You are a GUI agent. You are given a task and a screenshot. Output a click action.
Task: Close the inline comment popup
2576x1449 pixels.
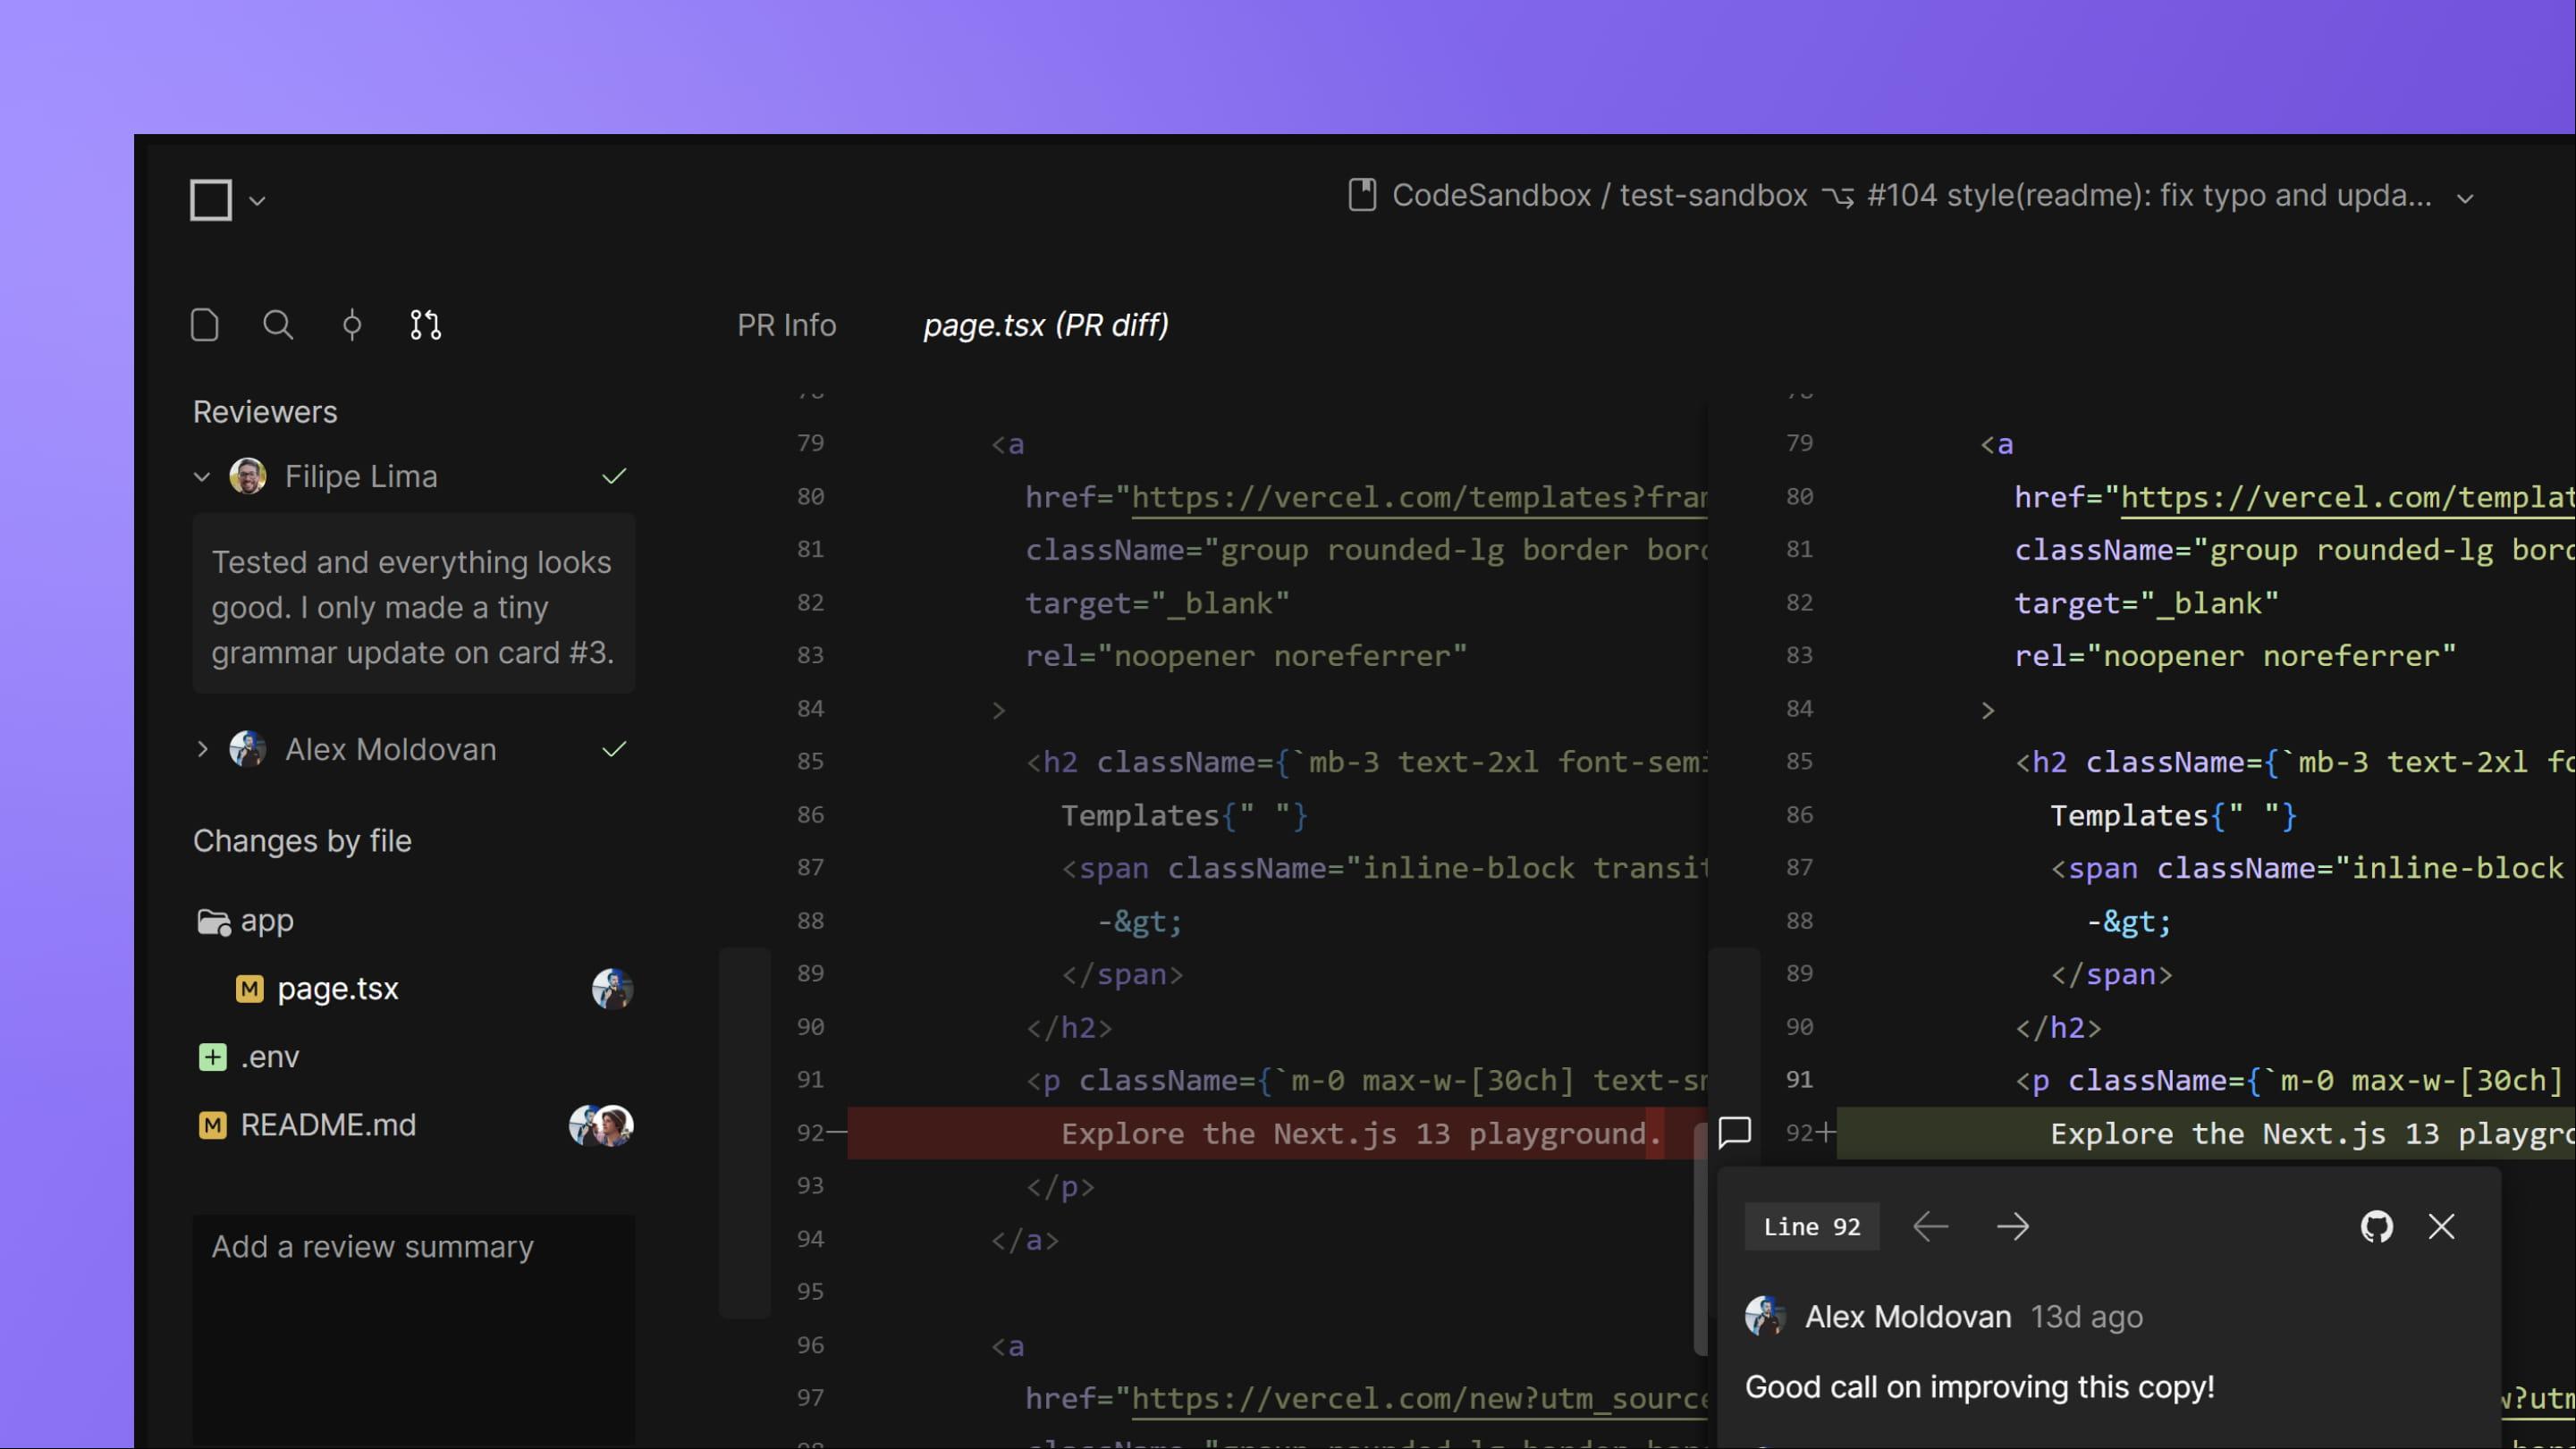2442,1226
